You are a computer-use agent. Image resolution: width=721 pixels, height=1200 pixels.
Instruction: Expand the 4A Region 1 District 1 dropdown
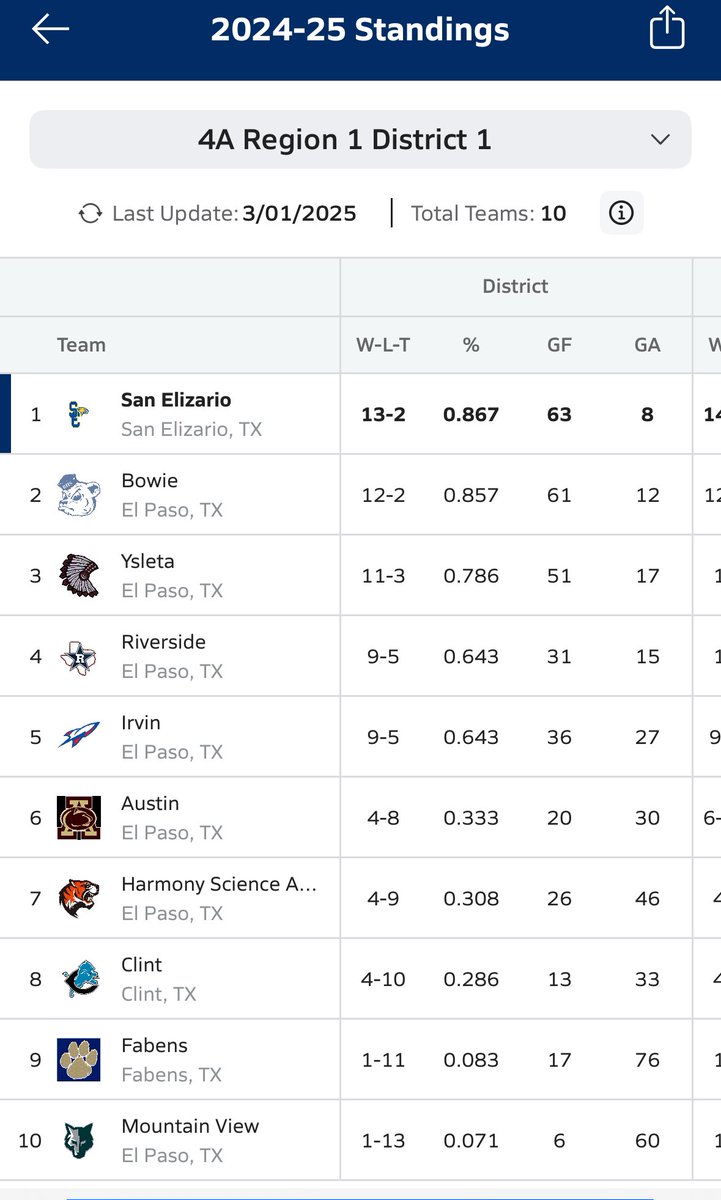click(360, 139)
